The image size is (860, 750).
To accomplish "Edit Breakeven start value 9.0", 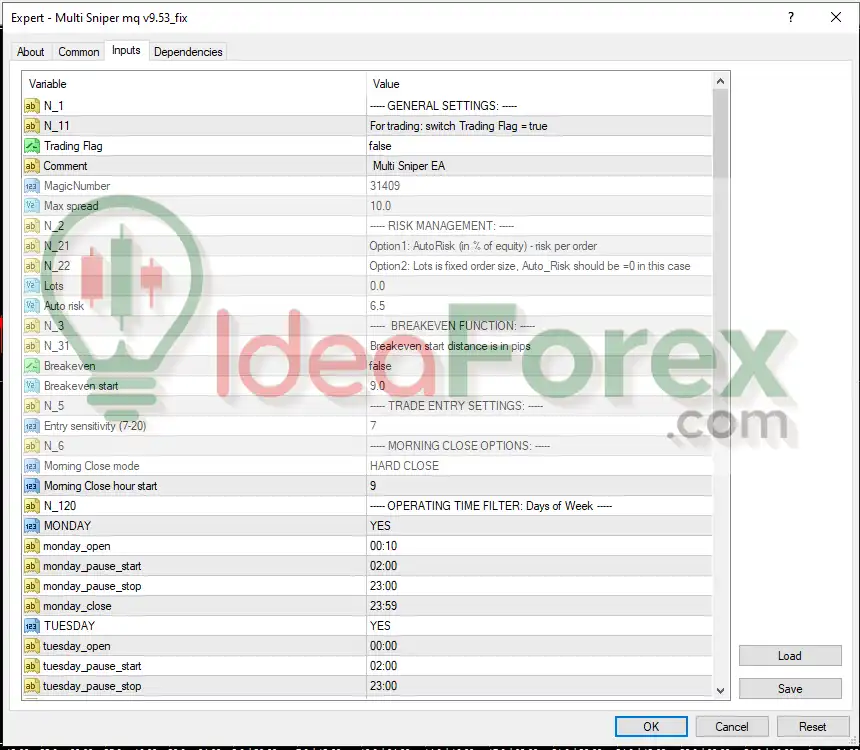I will pyautogui.click(x=539, y=386).
